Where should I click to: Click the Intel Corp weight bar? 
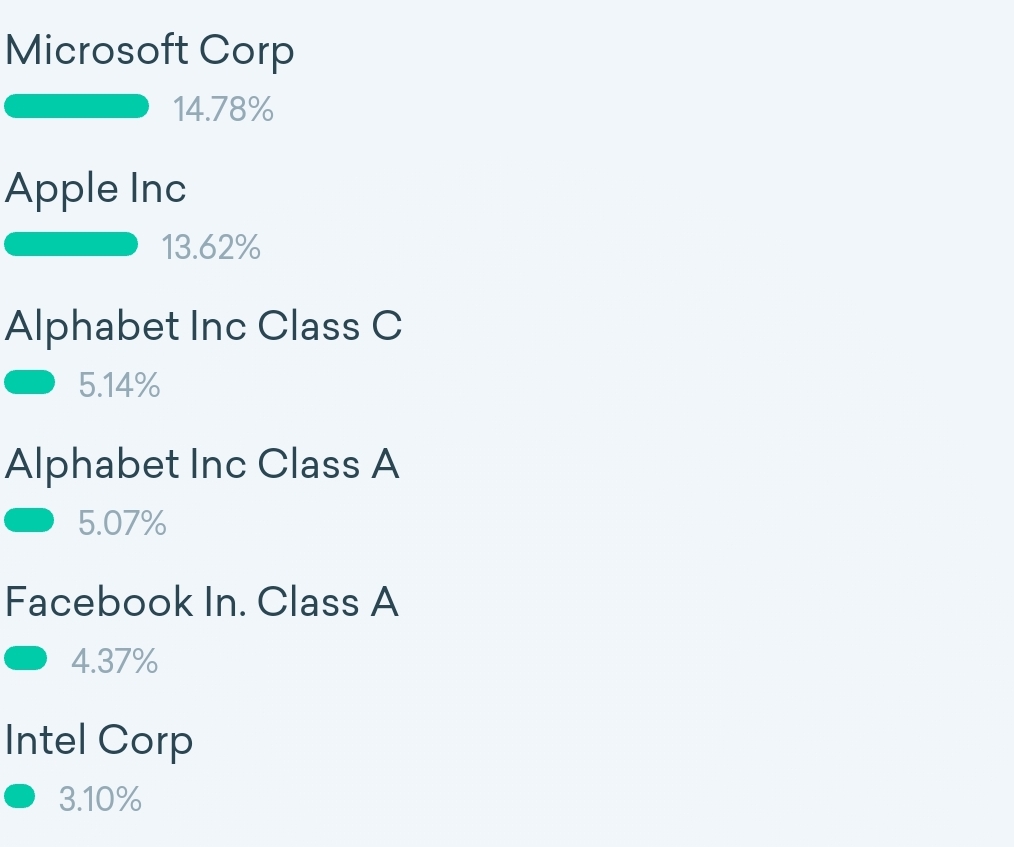20,796
